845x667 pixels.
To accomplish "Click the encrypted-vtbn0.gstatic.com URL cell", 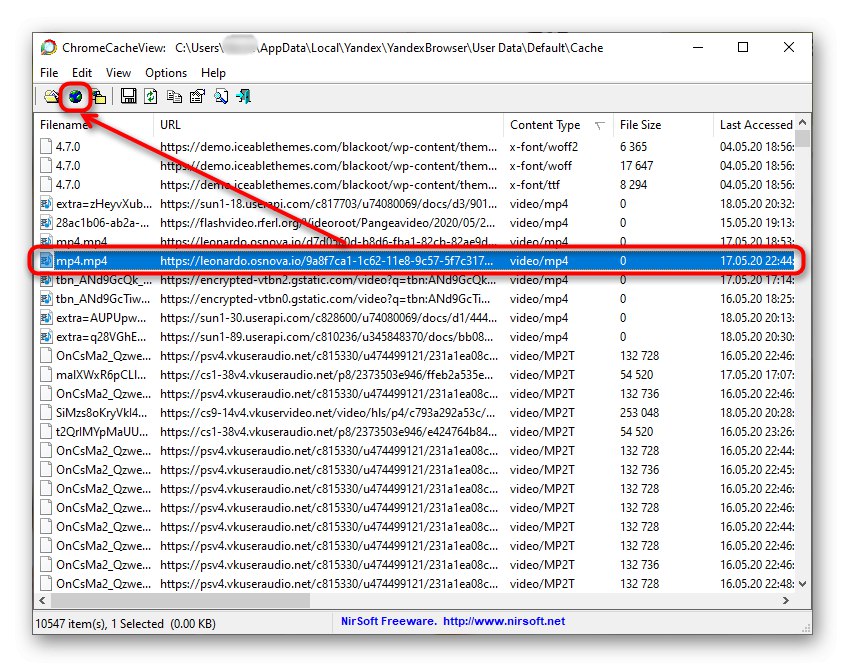I will [x=325, y=298].
